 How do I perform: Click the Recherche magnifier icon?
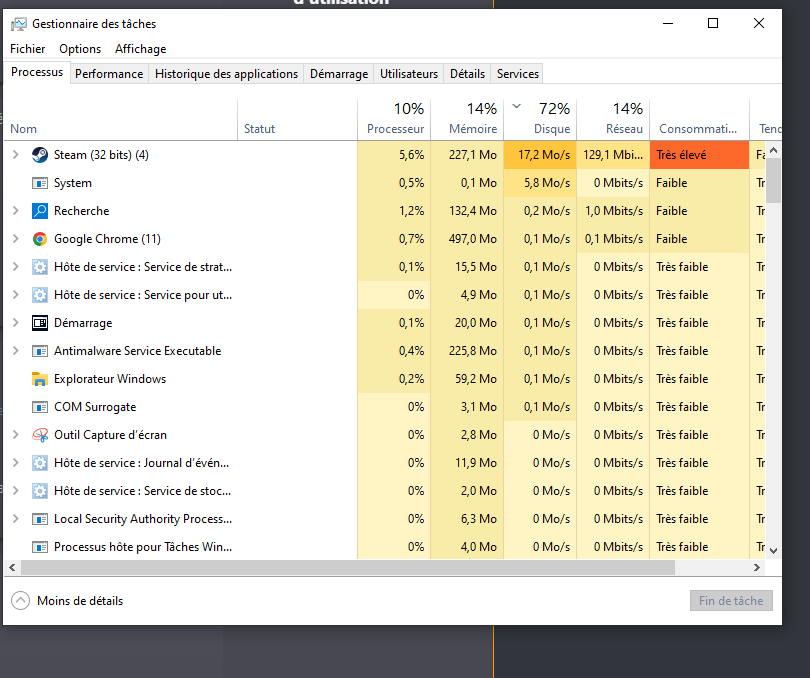pyautogui.click(x=40, y=211)
